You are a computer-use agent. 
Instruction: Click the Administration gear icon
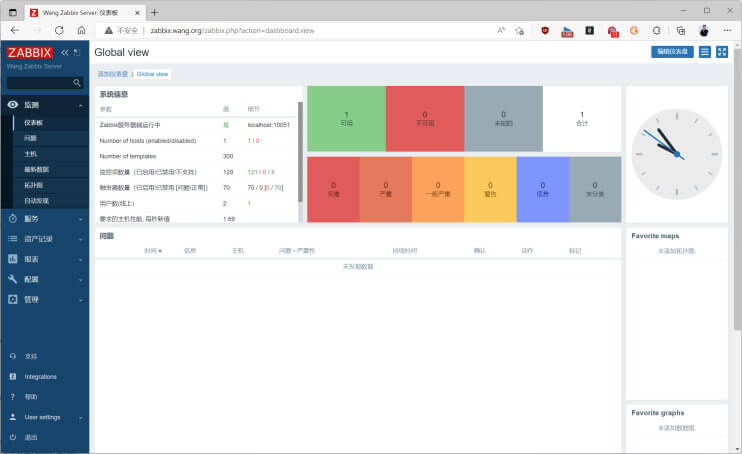click(x=13, y=299)
